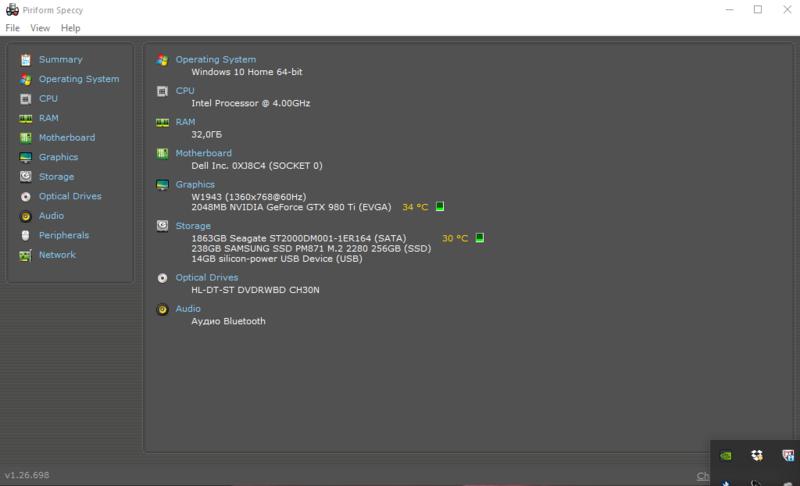Viewport: 800px width, 486px height.
Task: Click the Motherboard icon in sidebar
Action: click(26, 138)
